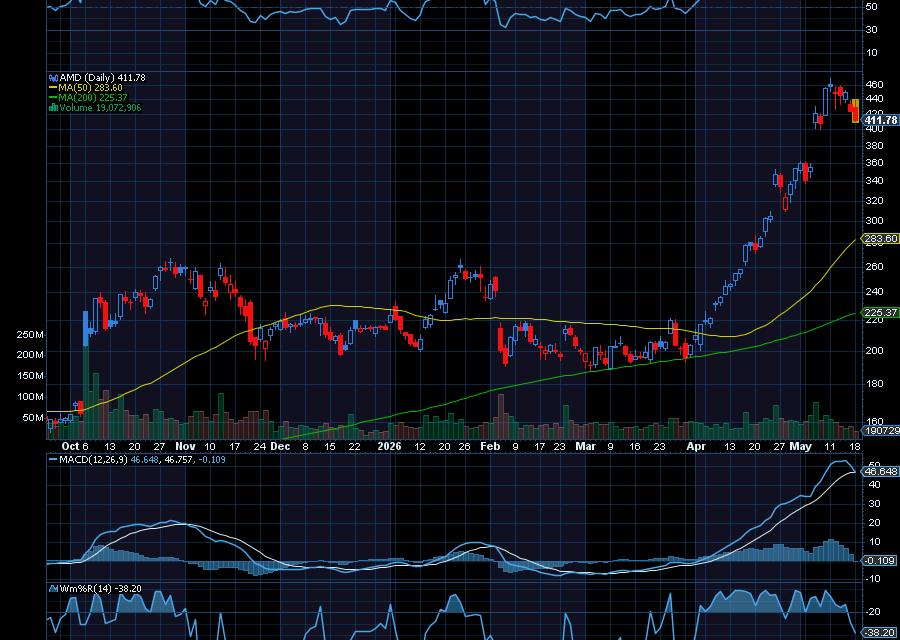Click the -10 label on the MACD axis
The width and height of the screenshot is (900, 640).
click(872, 579)
